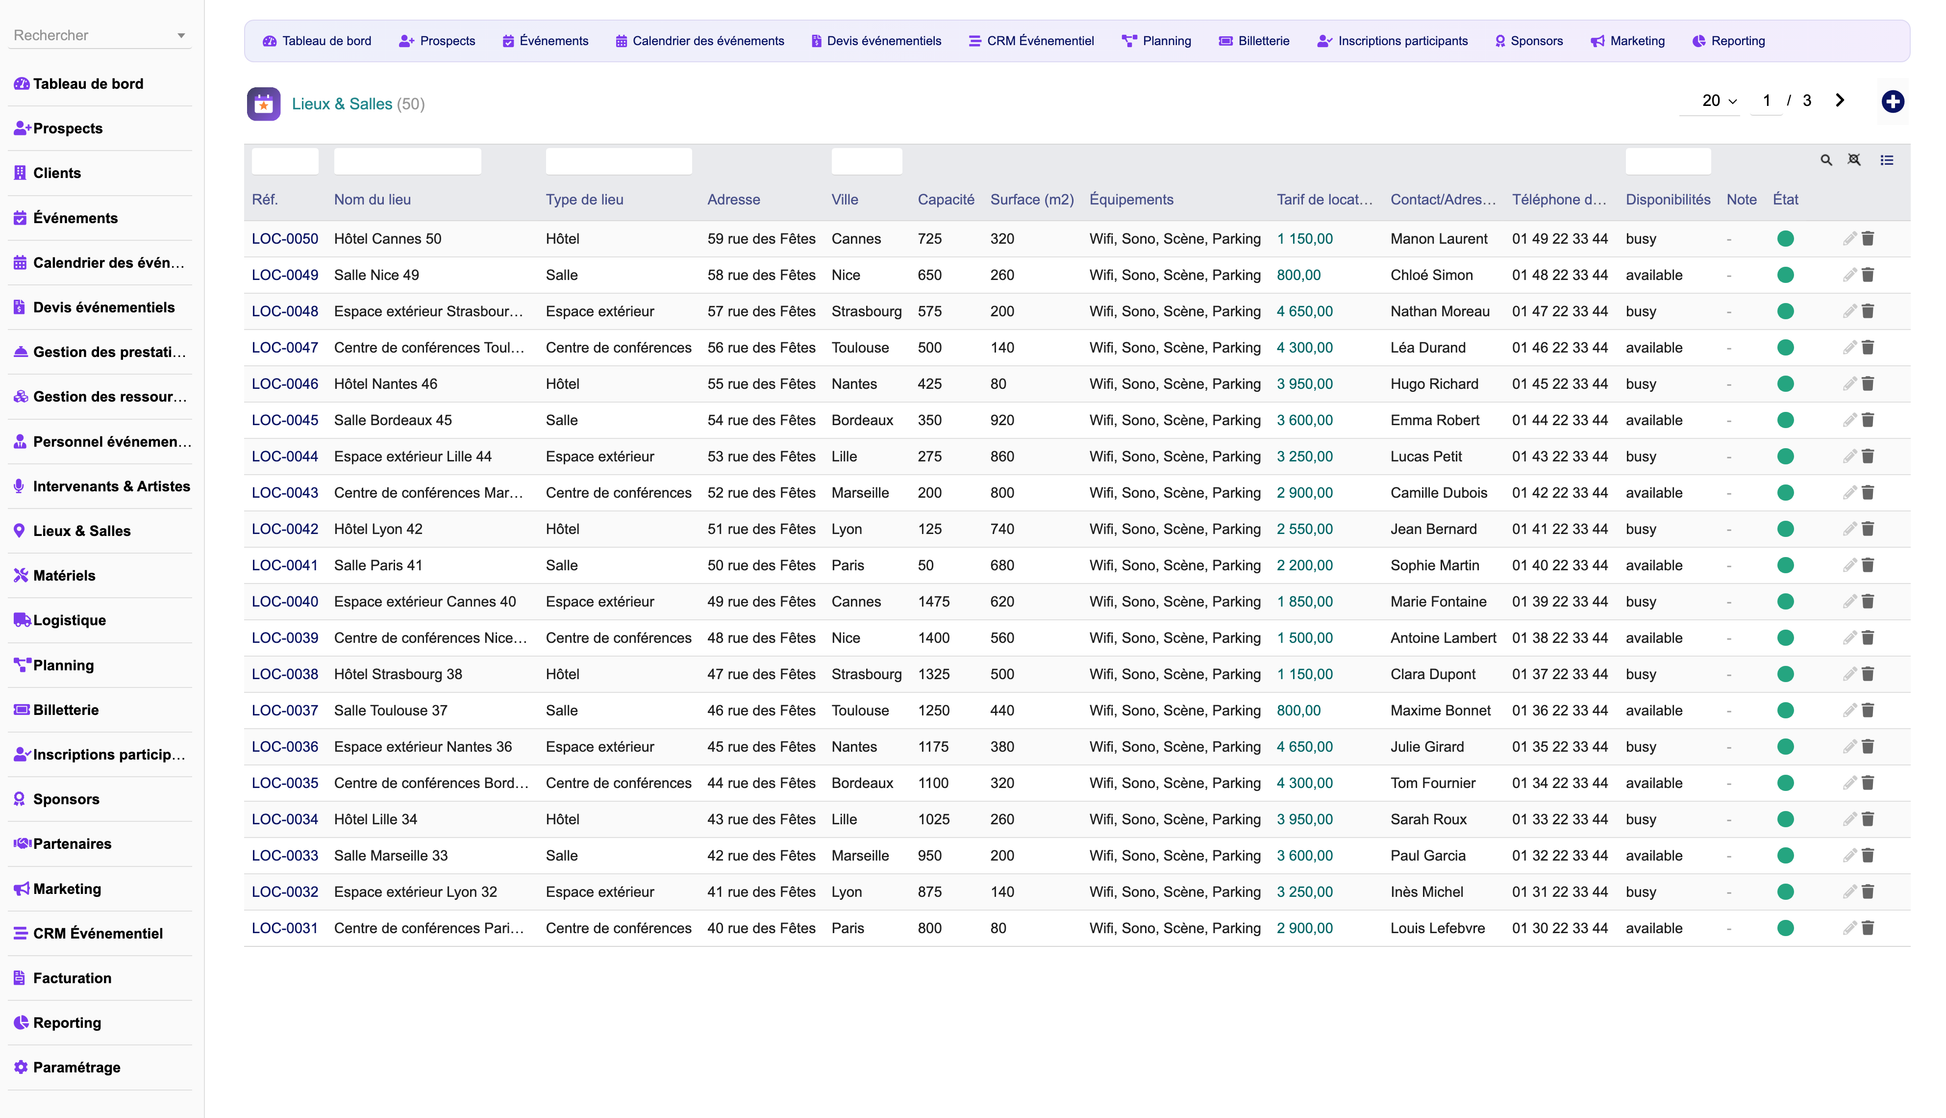Sort by the Surface (m2) column header

[x=1032, y=200]
